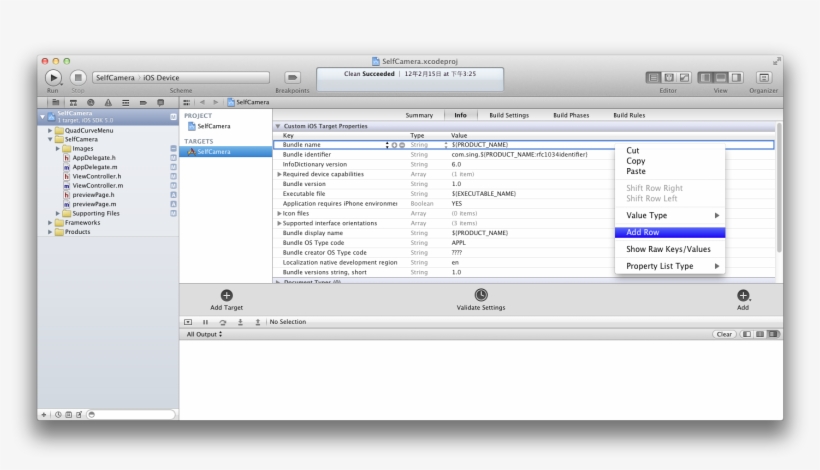Click Validate Settings button
This screenshot has width=820, height=470.
coord(481,300)
